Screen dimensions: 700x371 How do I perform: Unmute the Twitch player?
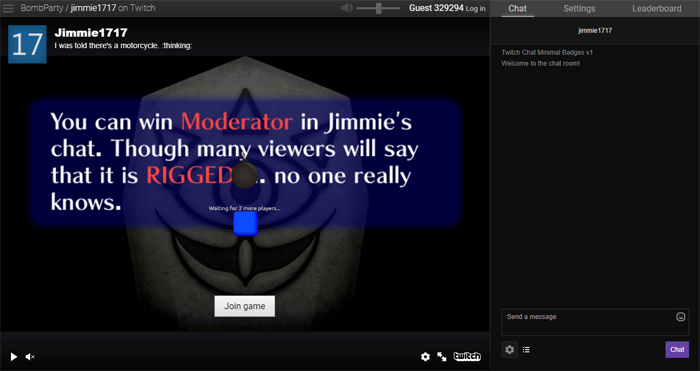click(30, 357)
